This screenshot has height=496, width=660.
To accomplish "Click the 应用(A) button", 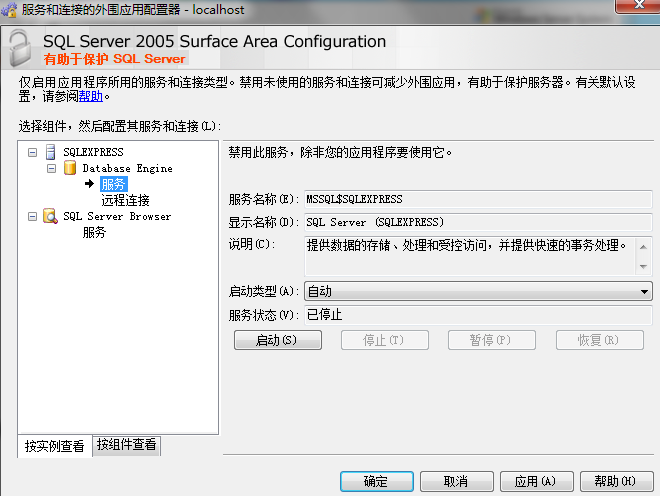I will tap(537, 481).
